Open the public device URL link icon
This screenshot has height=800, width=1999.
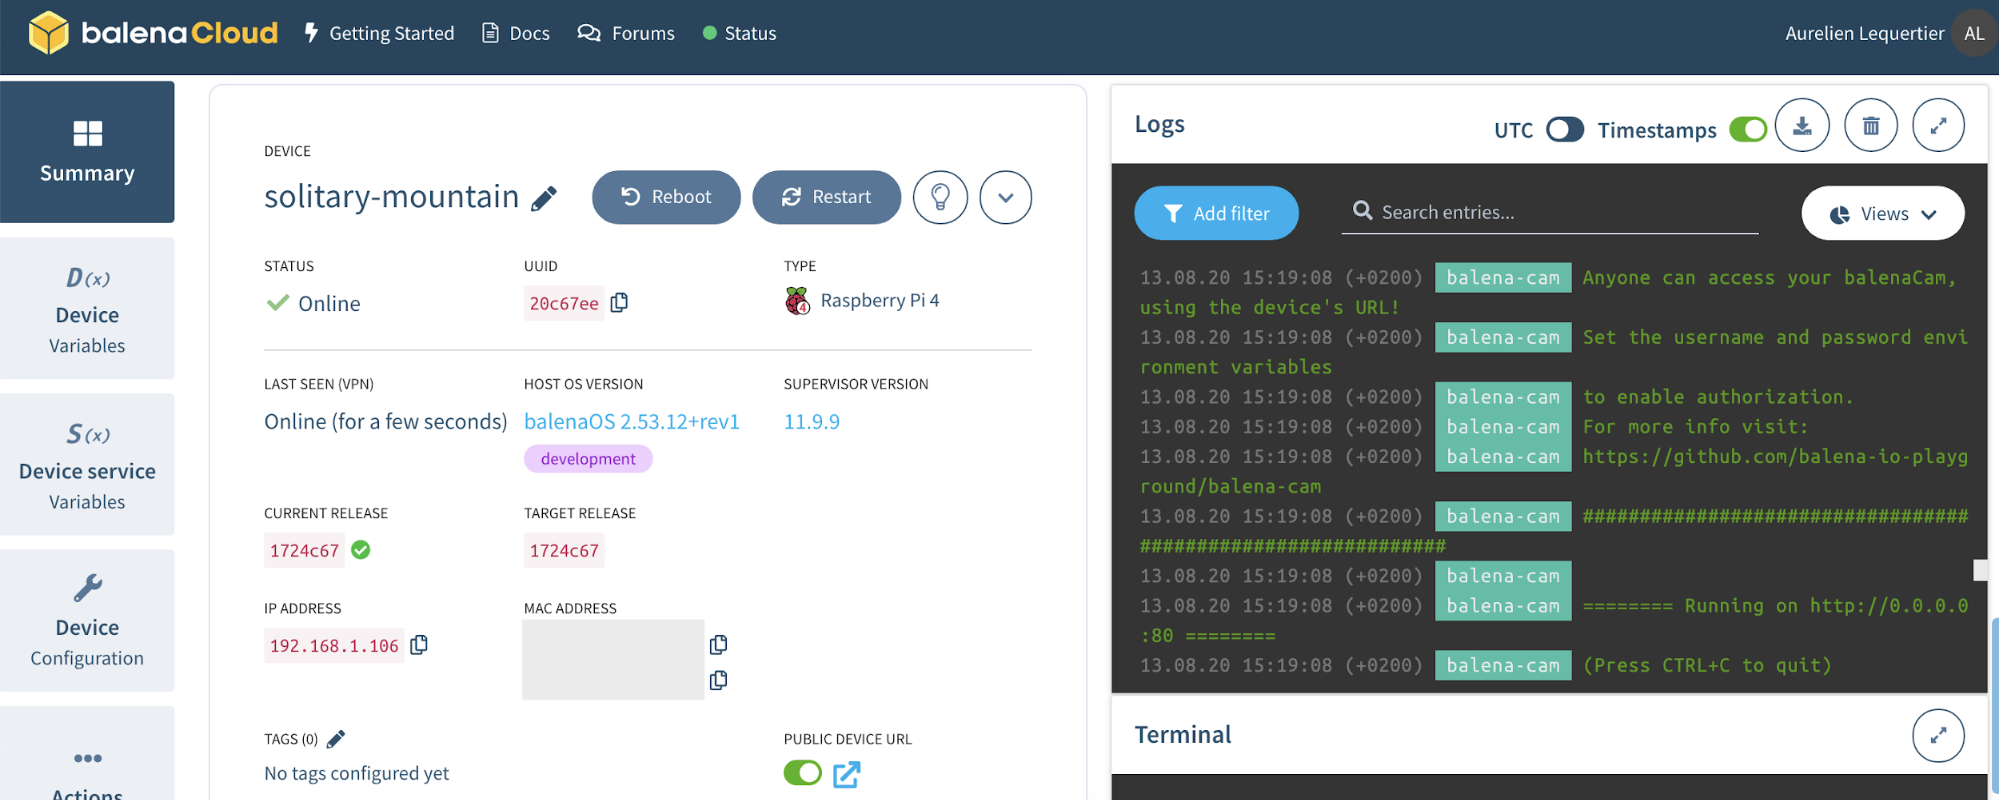click(846, 774)
